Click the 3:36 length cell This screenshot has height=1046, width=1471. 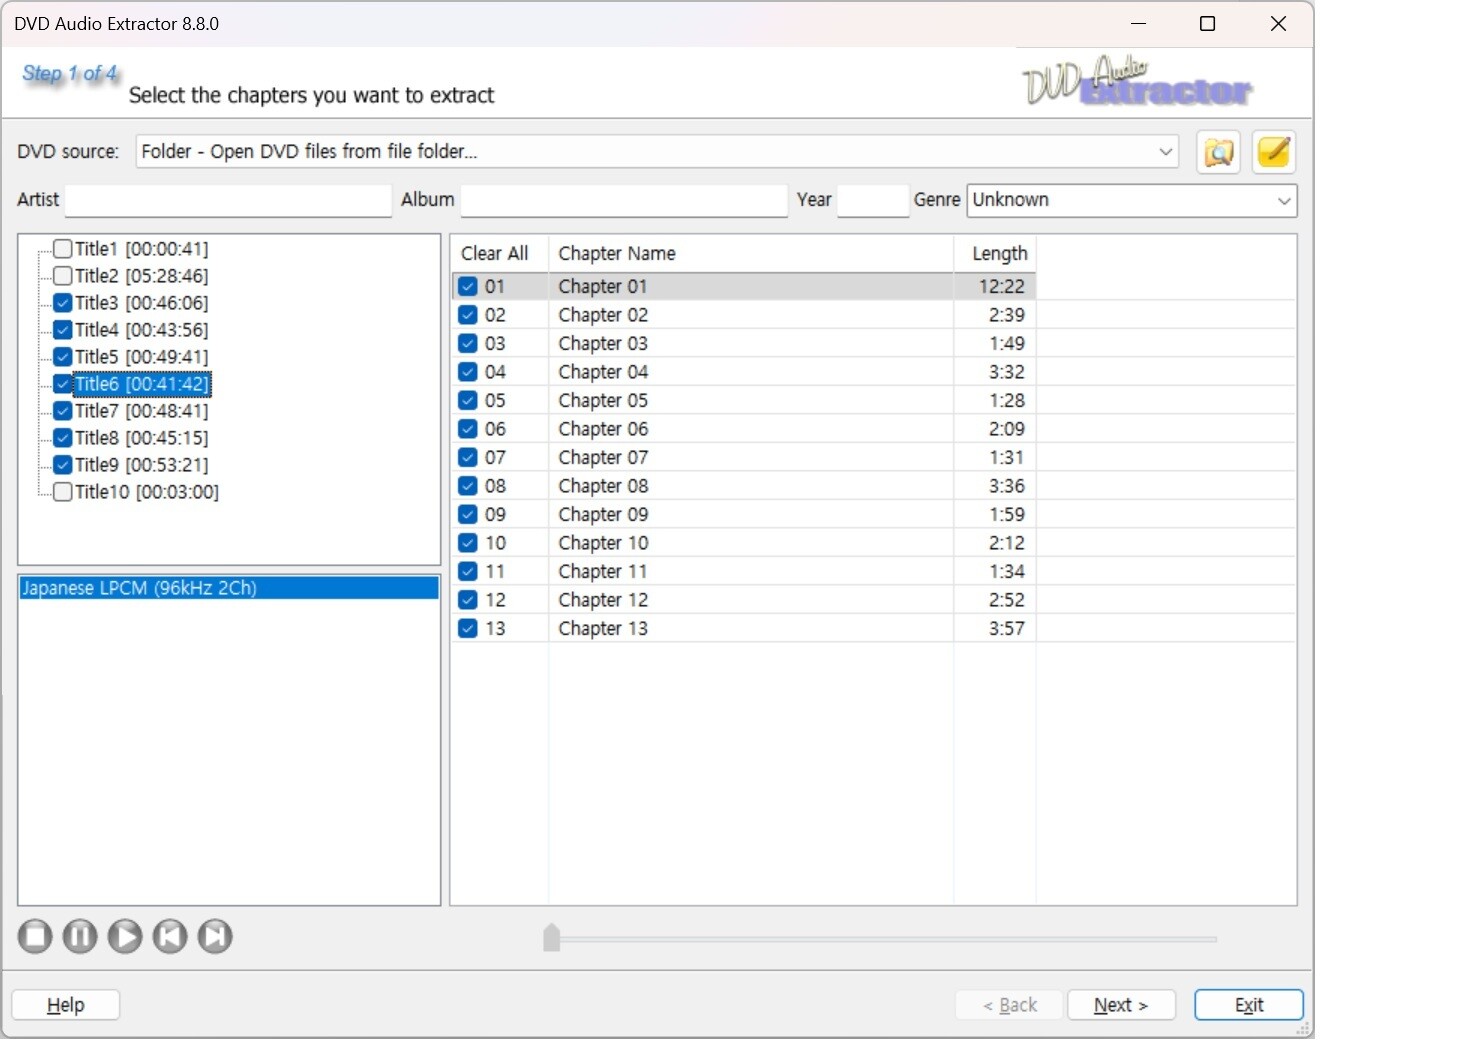(x=995, y=486)
